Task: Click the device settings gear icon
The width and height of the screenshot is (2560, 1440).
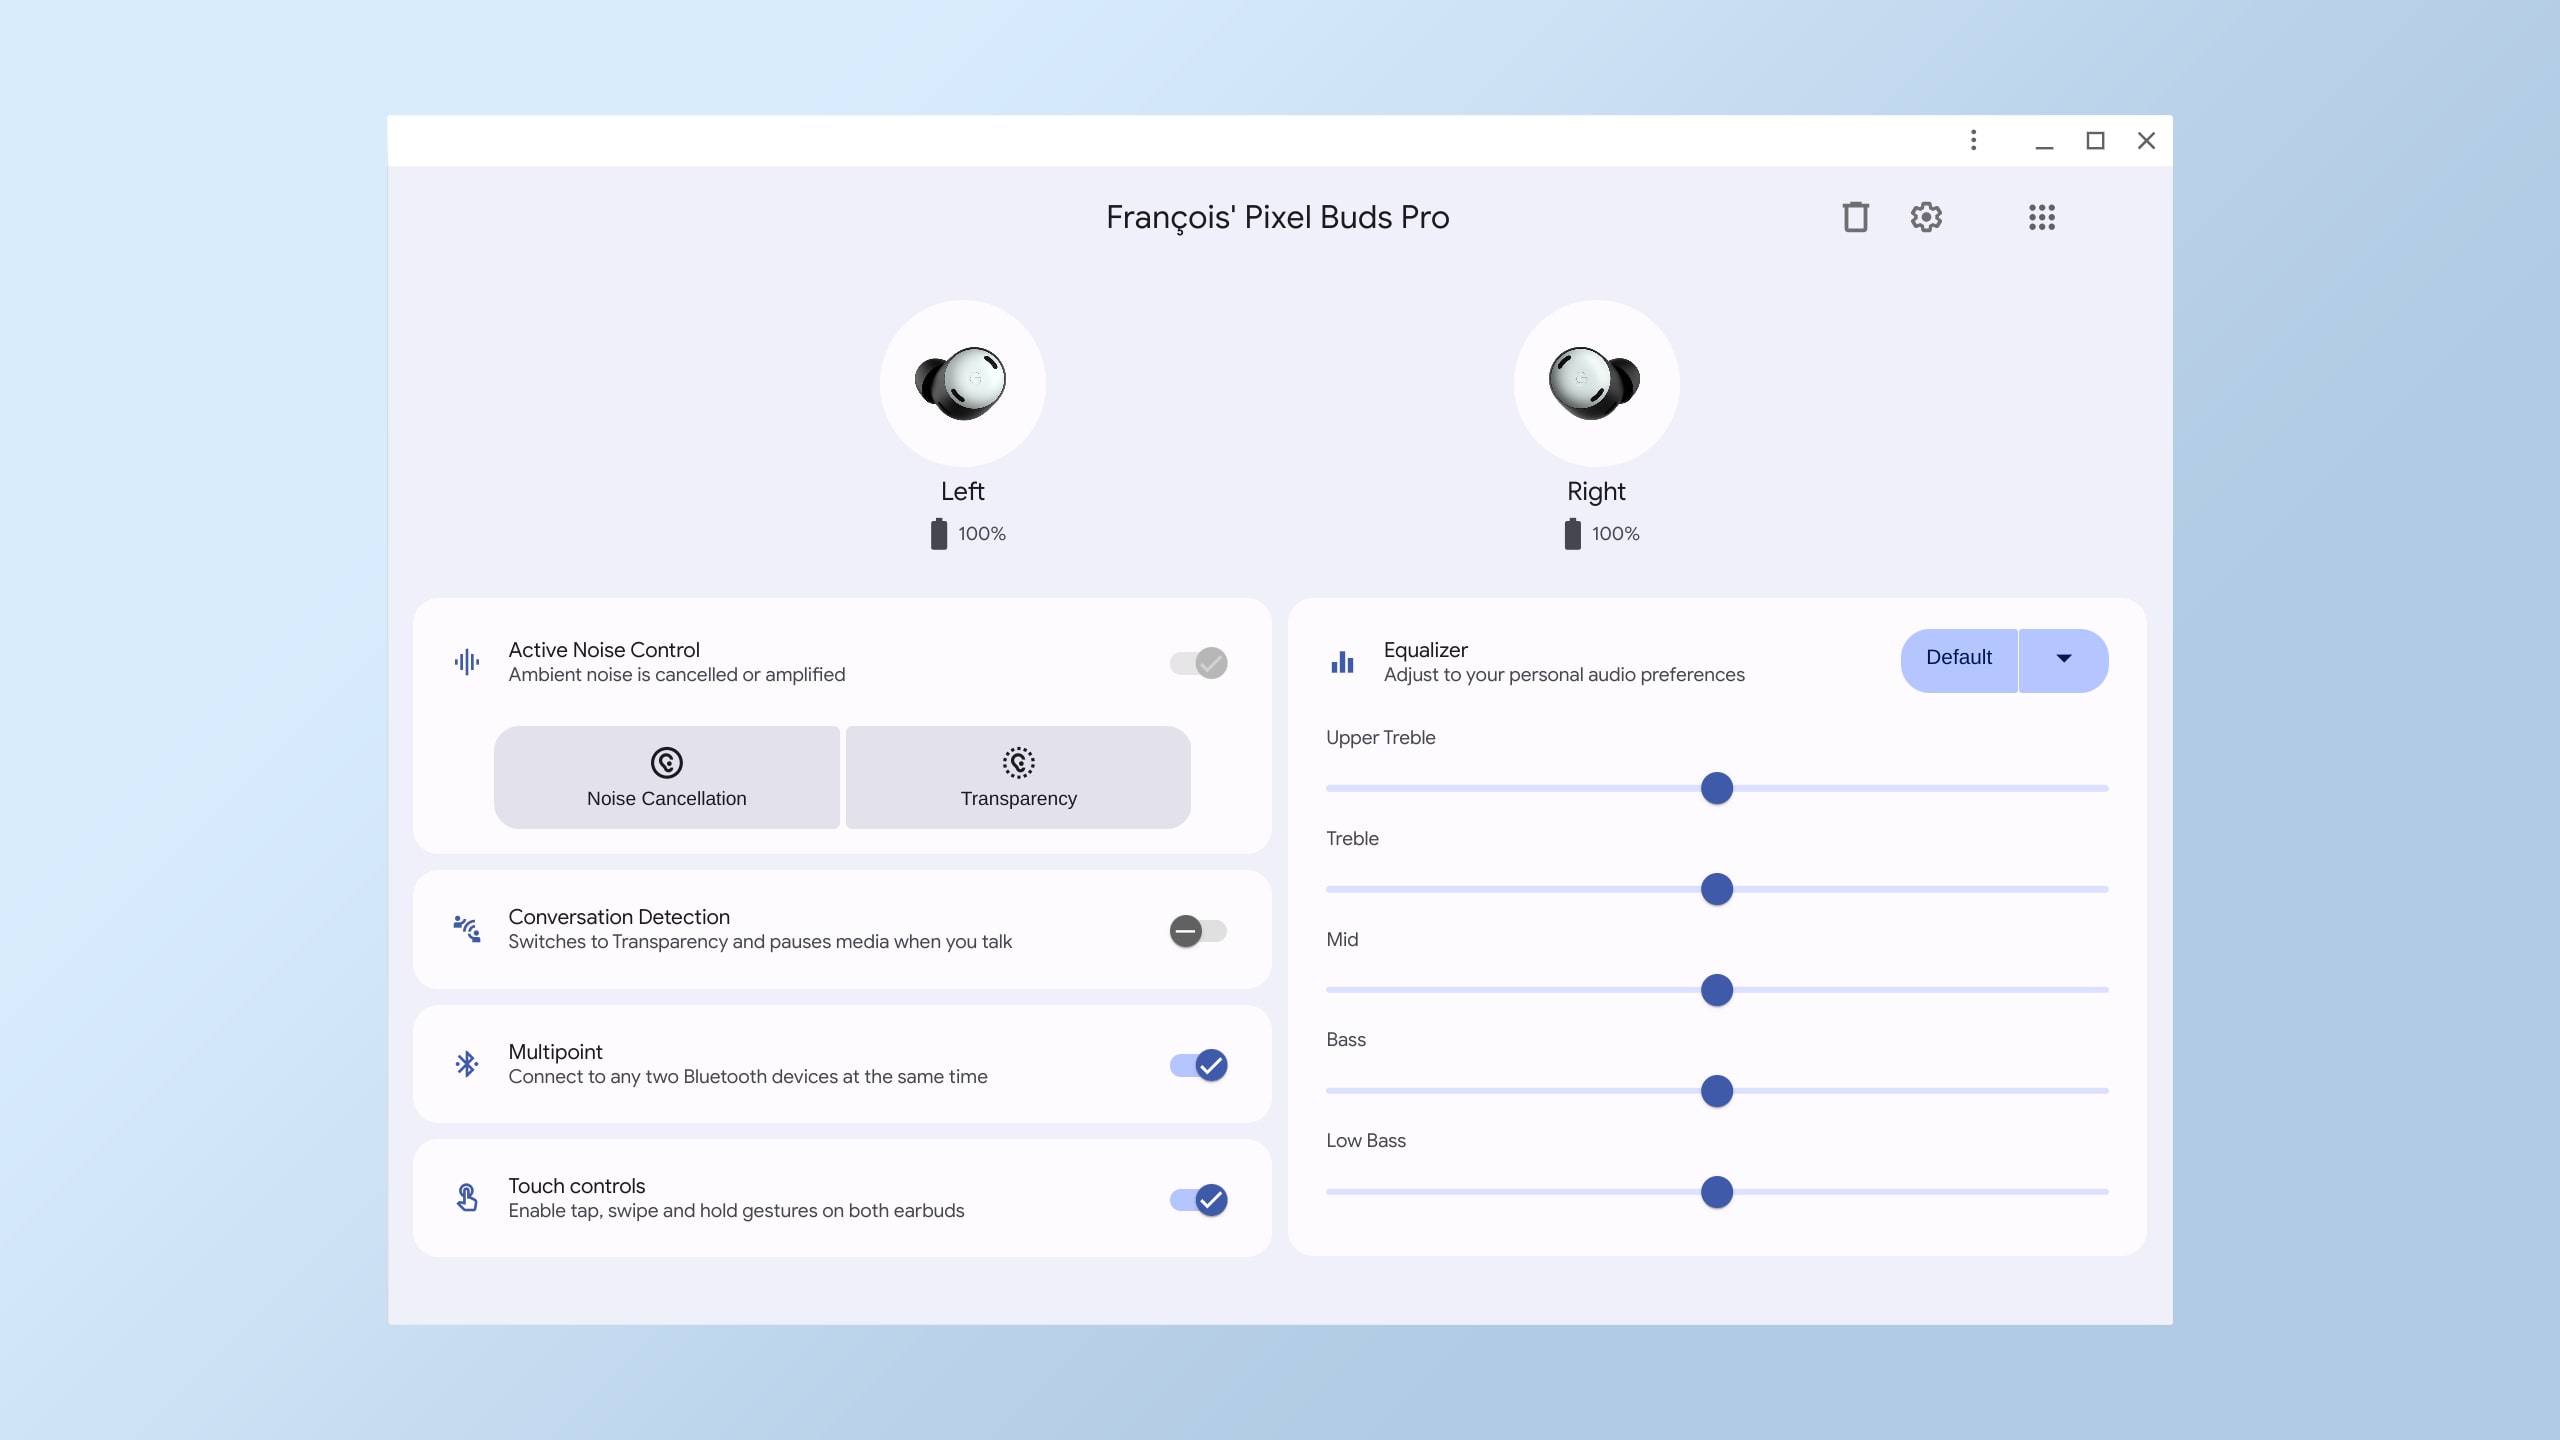Action: click(x=1925, y=216)
